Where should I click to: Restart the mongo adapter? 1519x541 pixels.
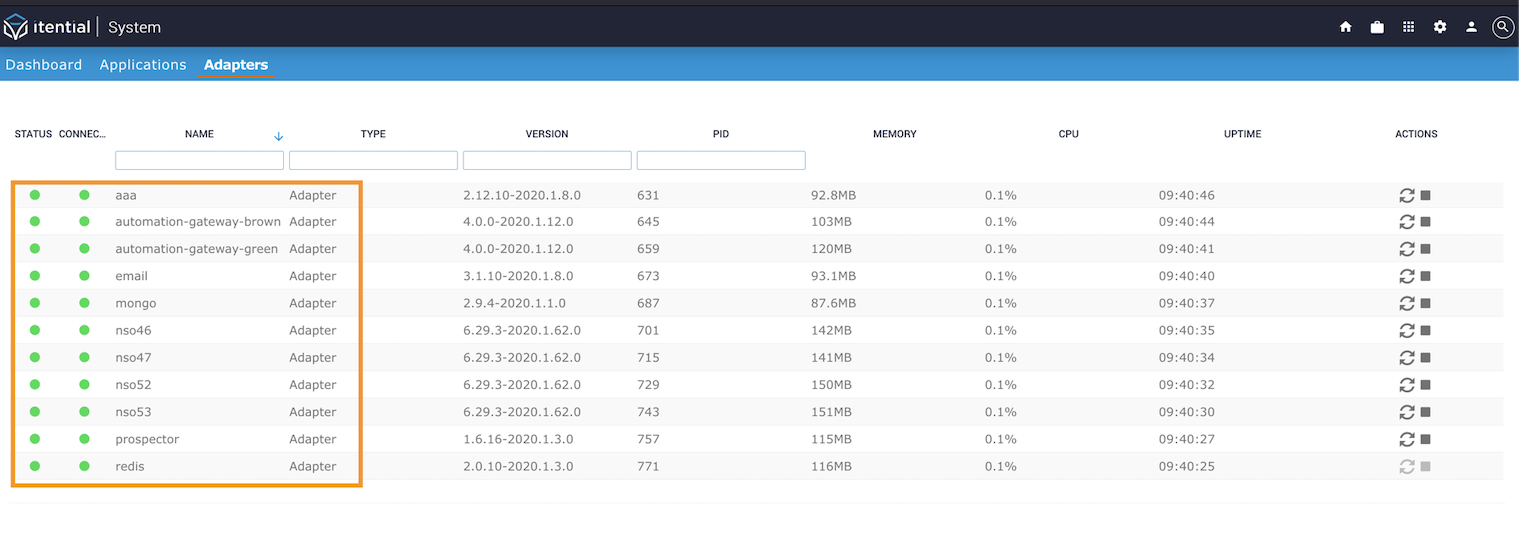click(x=1407, y=303)
